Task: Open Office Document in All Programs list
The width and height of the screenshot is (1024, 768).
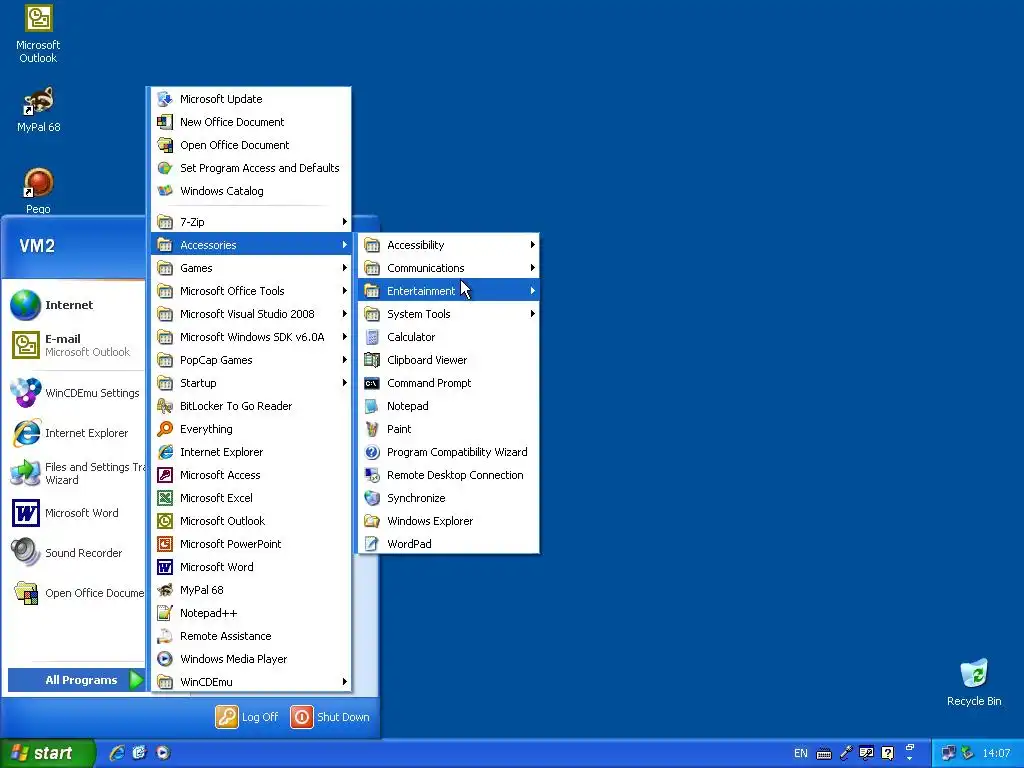Action: coord(251,145)
